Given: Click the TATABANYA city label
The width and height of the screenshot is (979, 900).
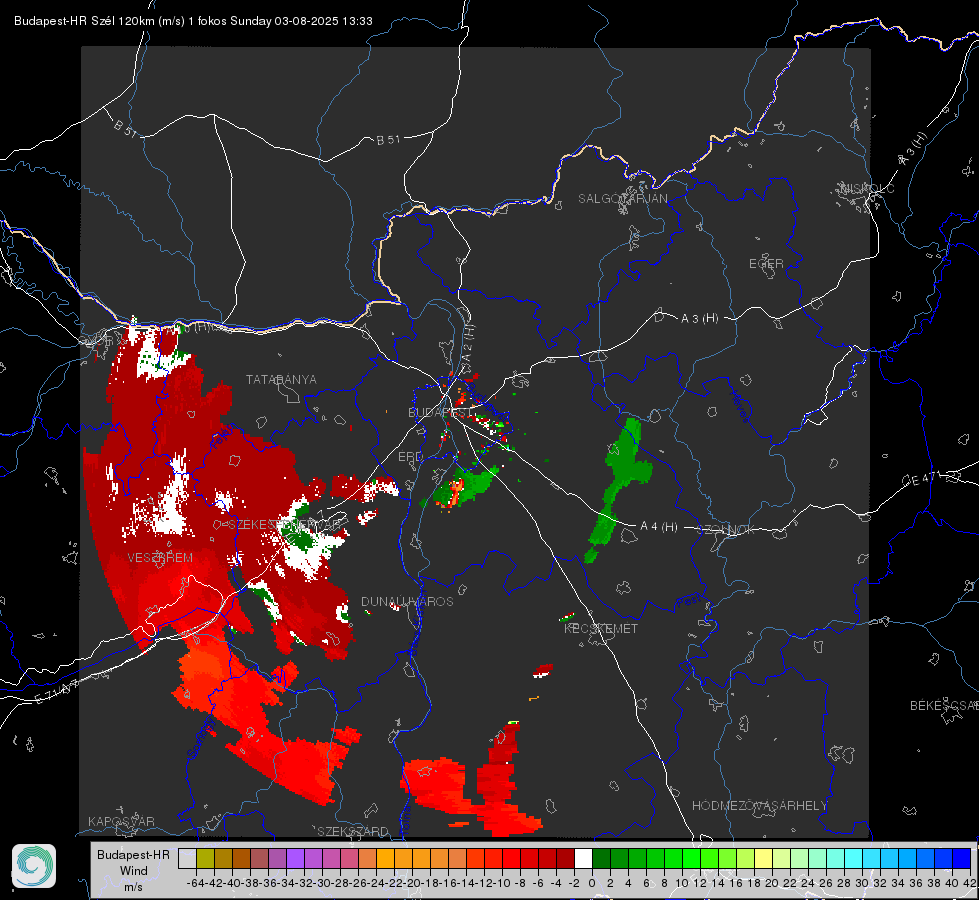Looking at the screenshot, I should (281, 380).
